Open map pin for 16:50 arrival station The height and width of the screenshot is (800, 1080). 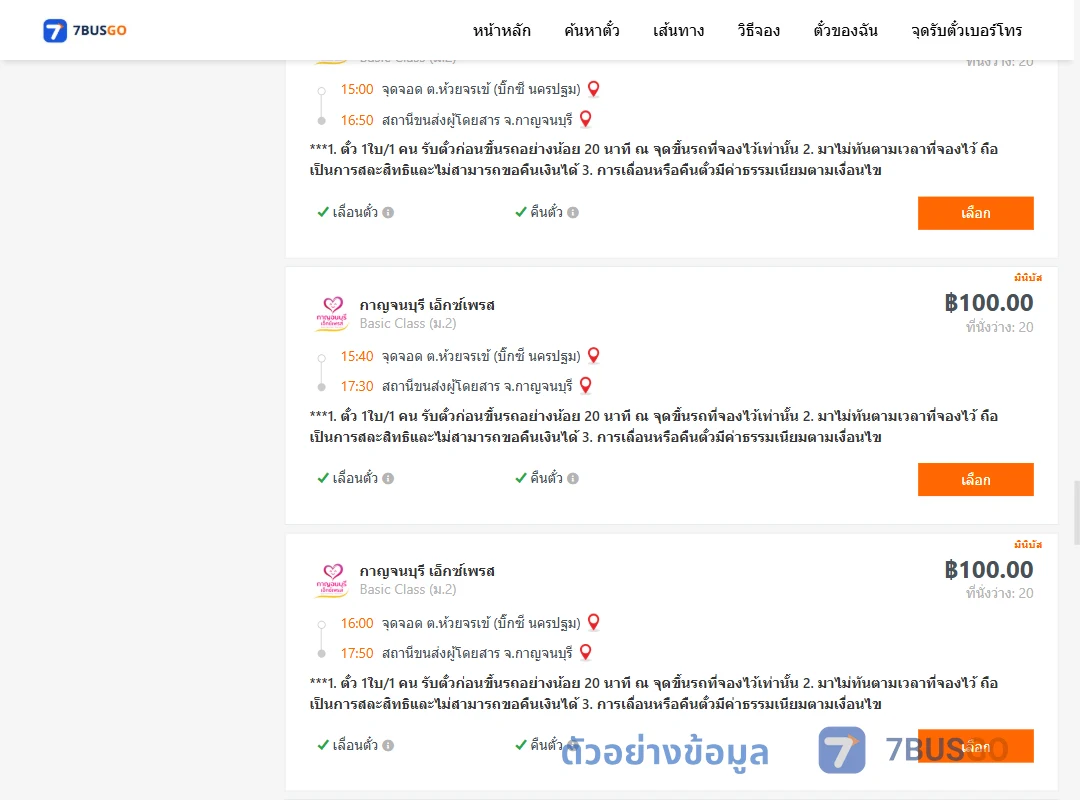pyautogui.click(x=585, y=119)
